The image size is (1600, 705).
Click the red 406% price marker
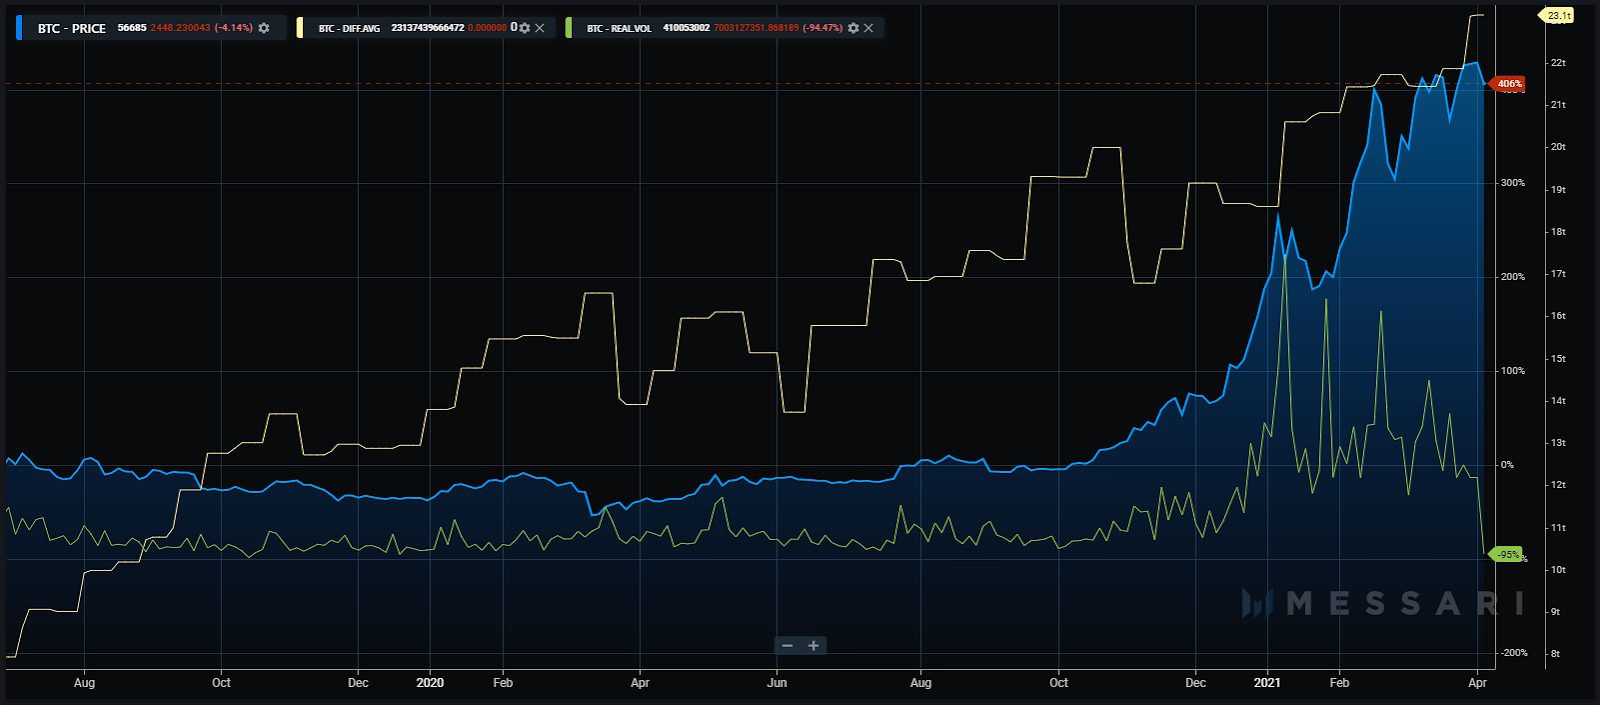click(1509, 84)
